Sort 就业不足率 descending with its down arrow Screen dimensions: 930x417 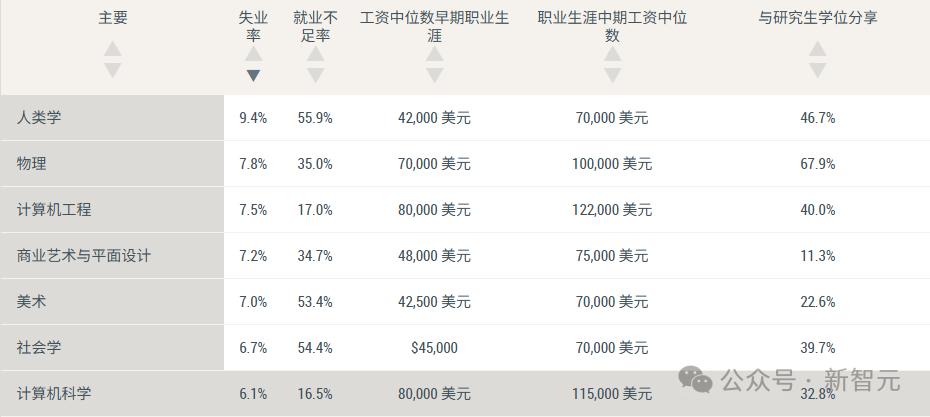pos(315,76)
